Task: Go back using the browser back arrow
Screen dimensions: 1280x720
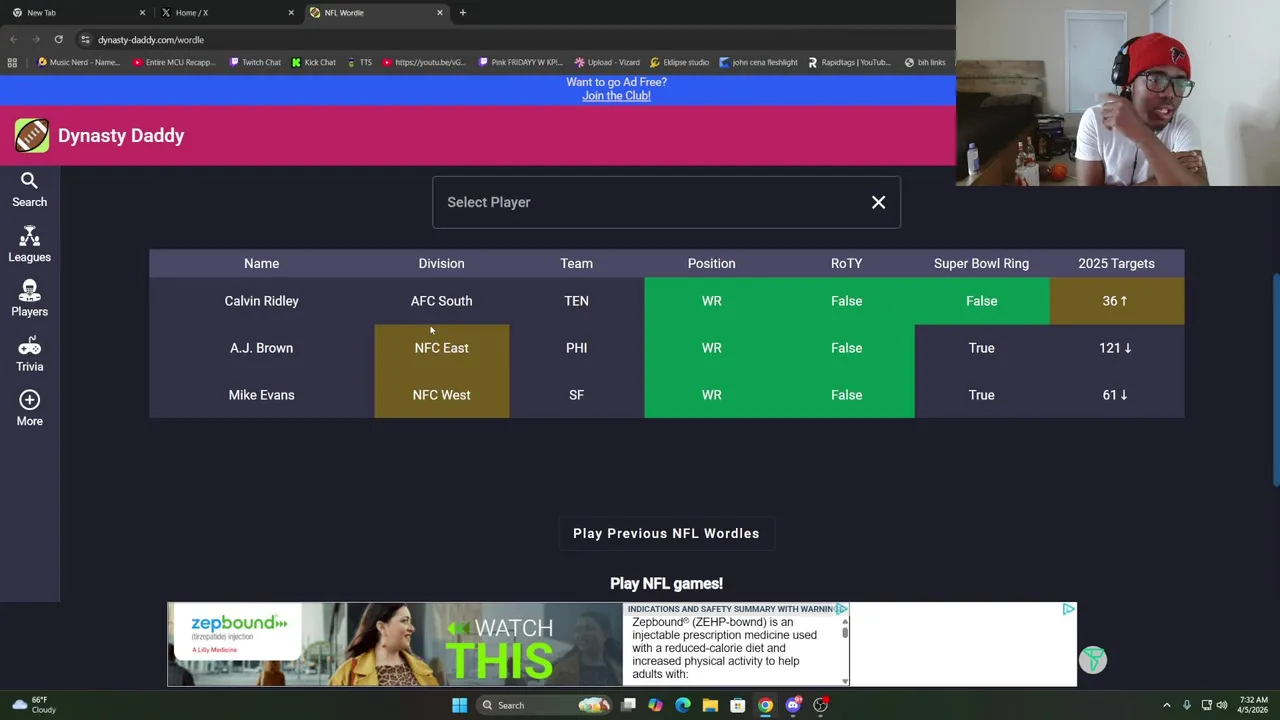Action: tap(13, 40)
